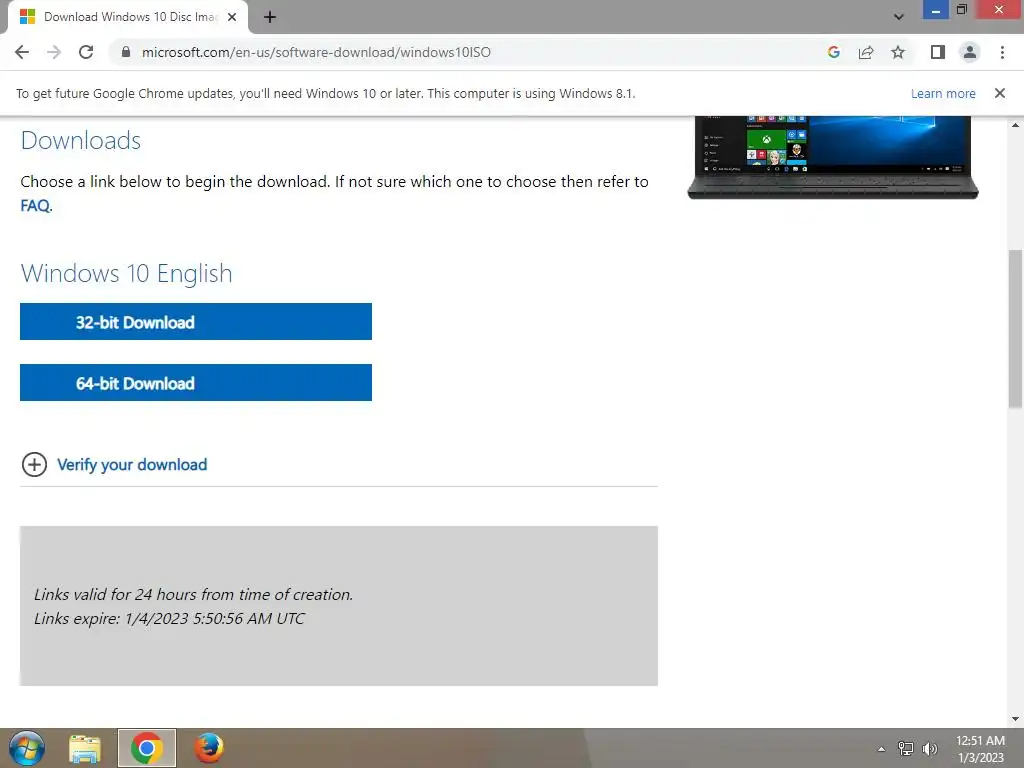The width and height of the screenshot is (1024, 768).
Task: Click the scrollbar up arrow
Action: click(x=1015, y=124)
